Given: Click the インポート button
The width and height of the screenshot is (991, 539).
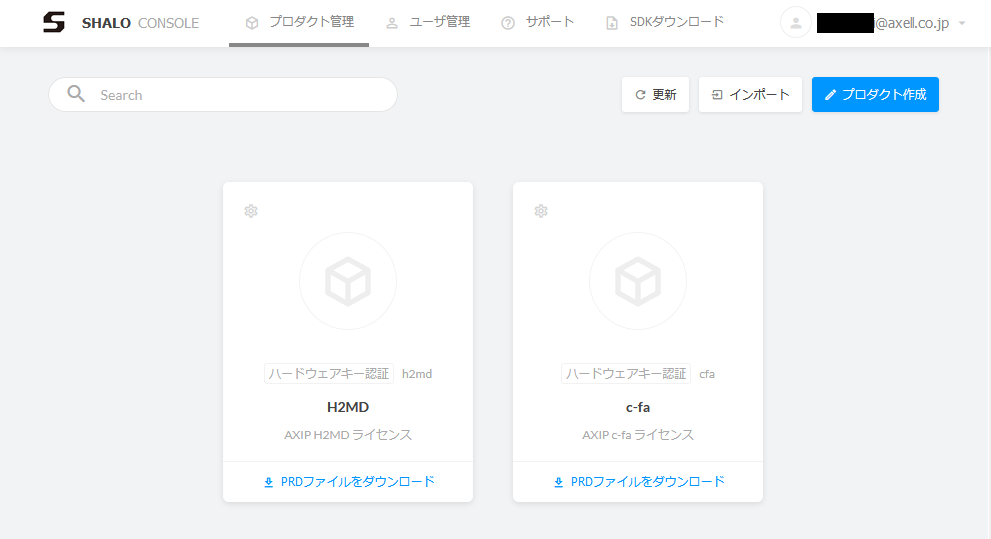Looking at the screenshot, I should coord(750,95).
